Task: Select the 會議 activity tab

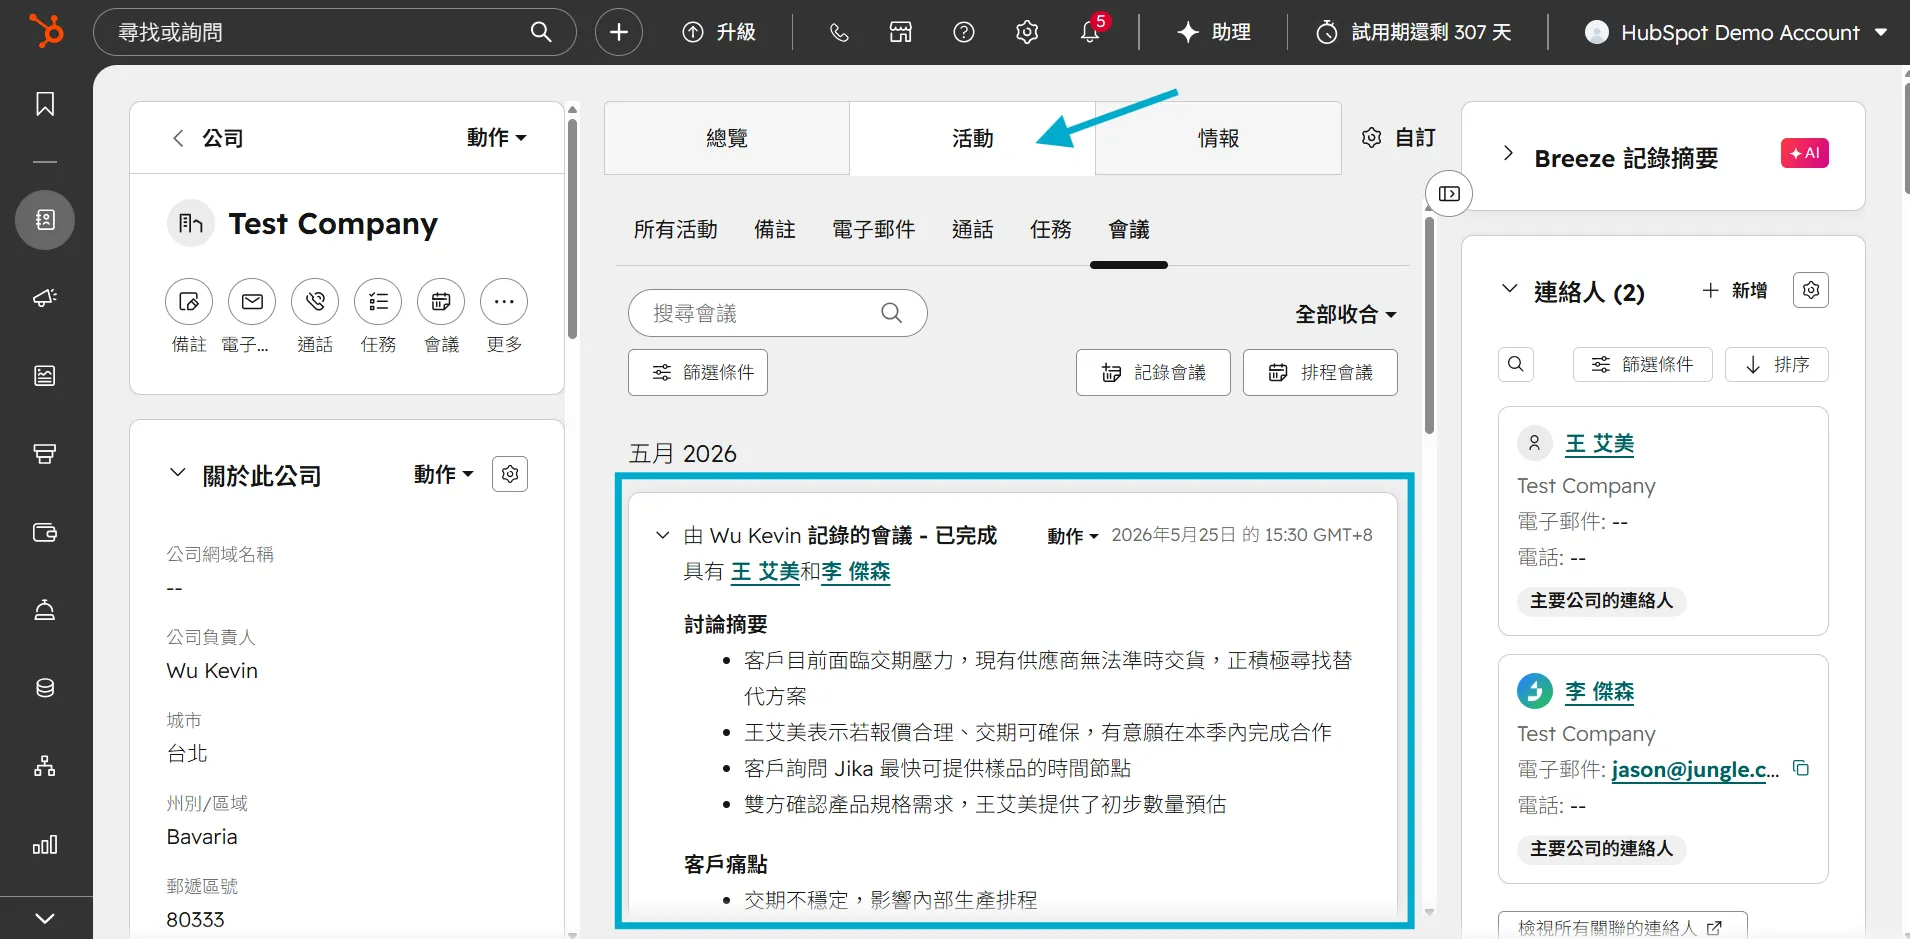Action: pyautogui.click(x=1129, y=230)
